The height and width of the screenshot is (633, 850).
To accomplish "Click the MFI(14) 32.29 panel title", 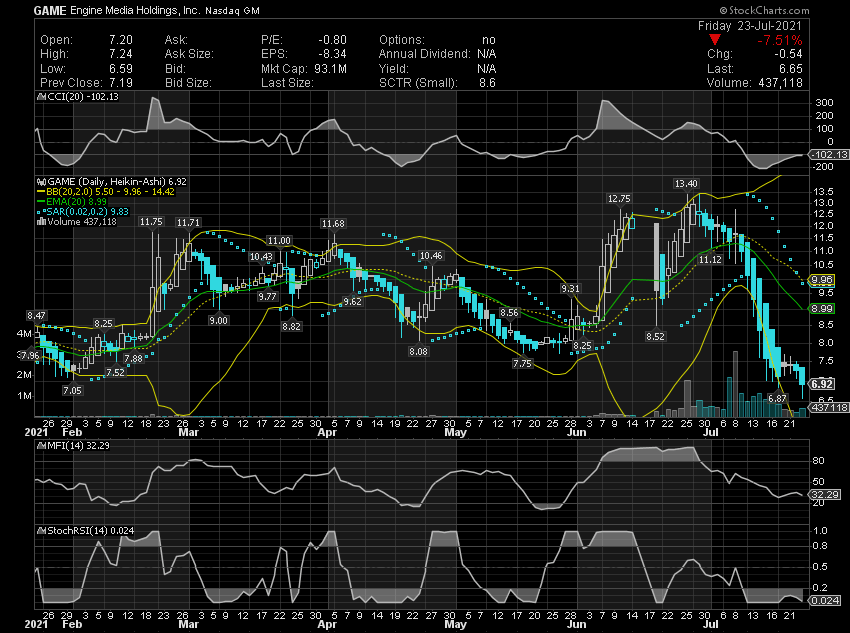I will [79, 445].
